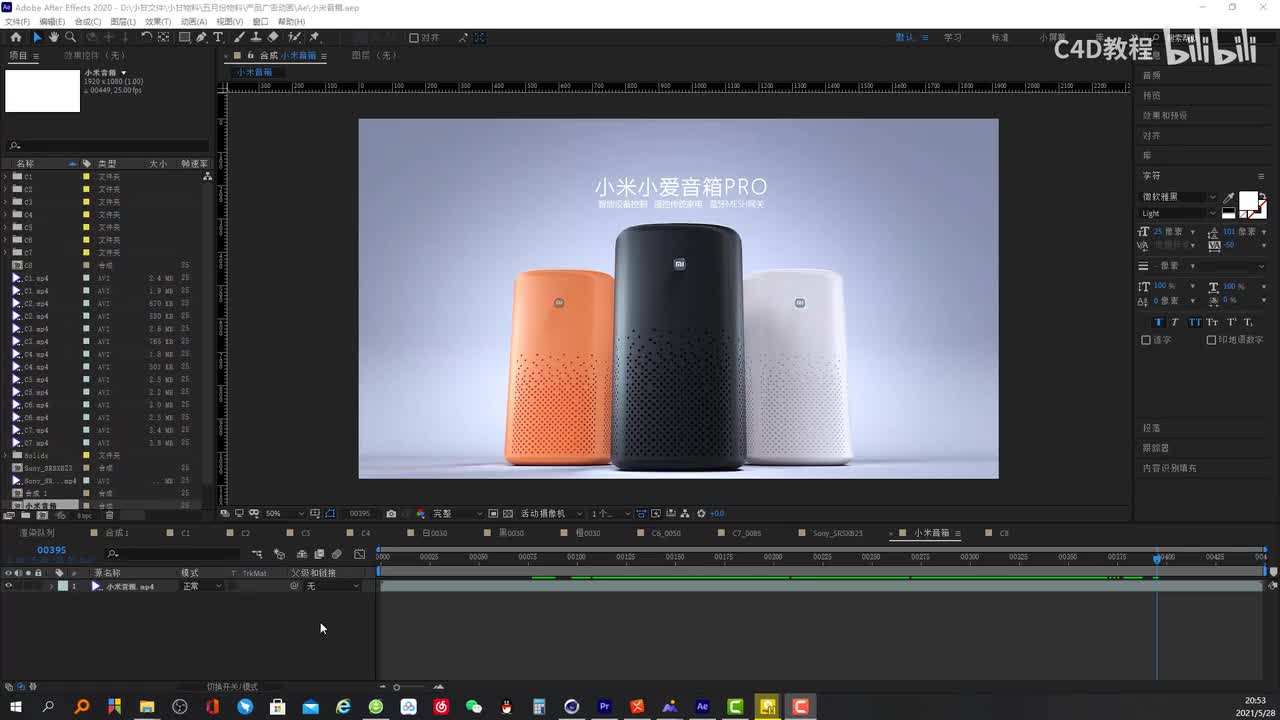
Task: Toggle small caps in Character panel
Action: 1212,322
